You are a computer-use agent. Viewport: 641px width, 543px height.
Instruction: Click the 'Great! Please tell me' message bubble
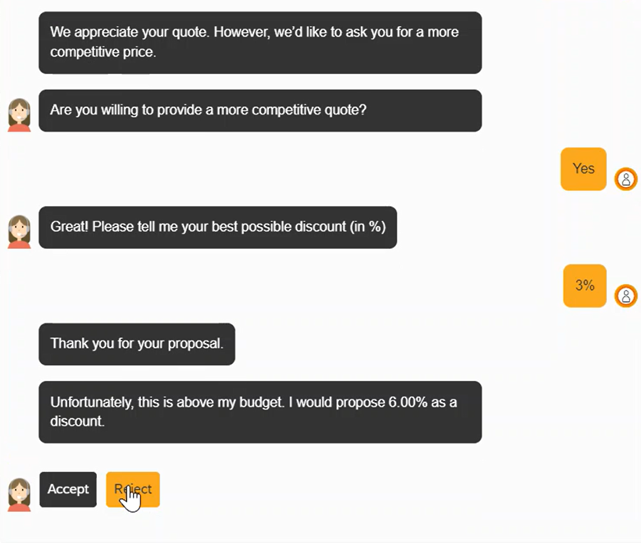[x=217, y=227]
